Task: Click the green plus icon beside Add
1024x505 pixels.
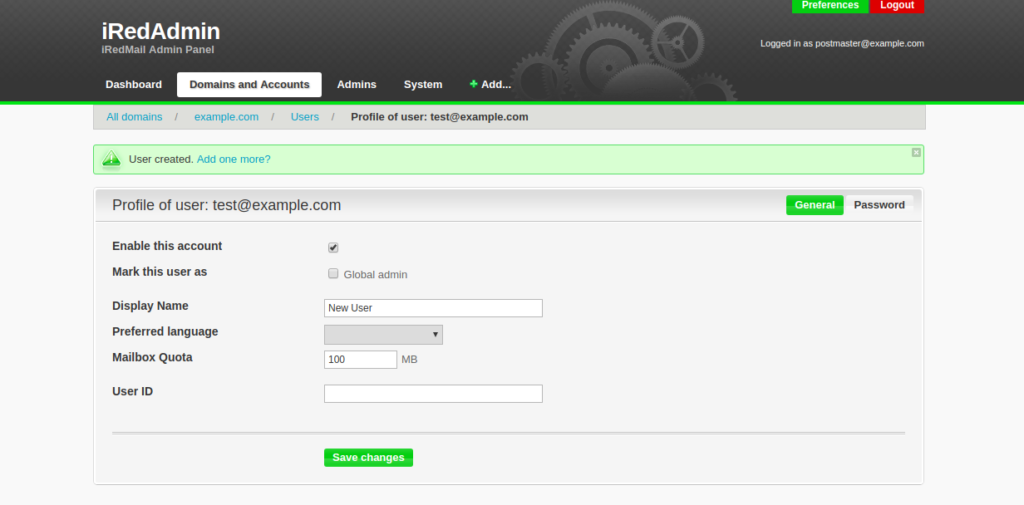Action: click(x=473, y=85)
